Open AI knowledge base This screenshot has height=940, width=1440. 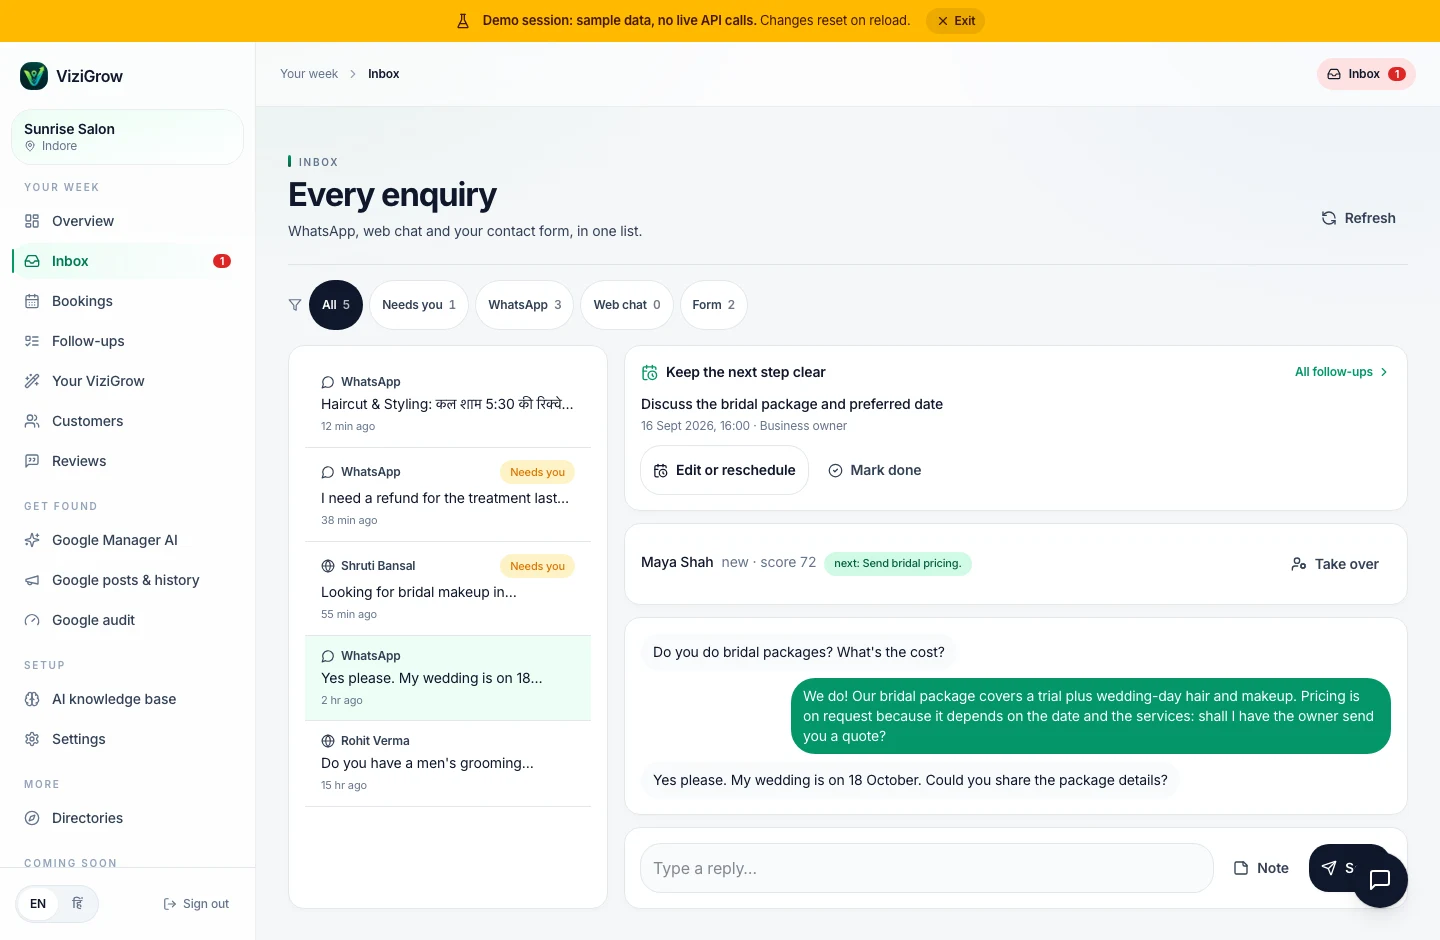click(x=127, y=699)
